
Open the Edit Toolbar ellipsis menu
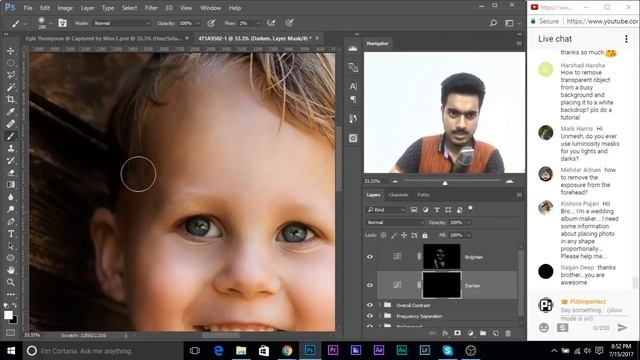(11, 294)
